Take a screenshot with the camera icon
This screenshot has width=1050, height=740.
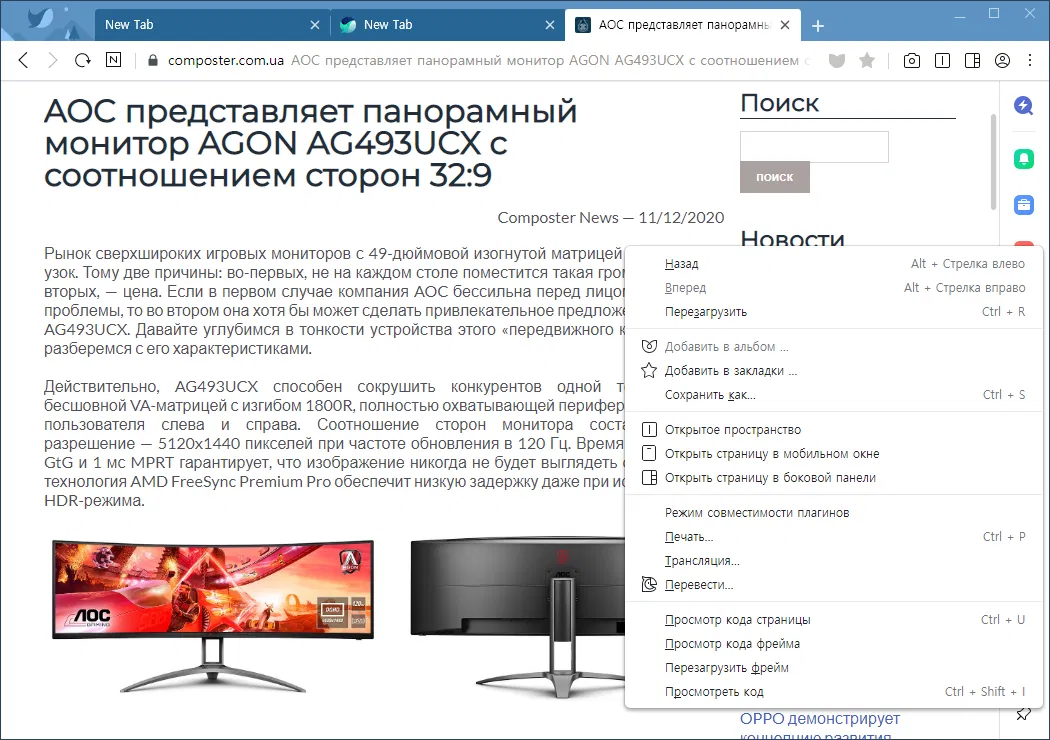click(911, 61)
